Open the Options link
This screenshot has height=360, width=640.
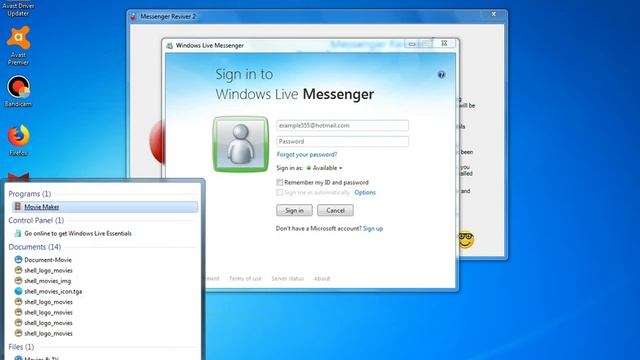[365, 192]
